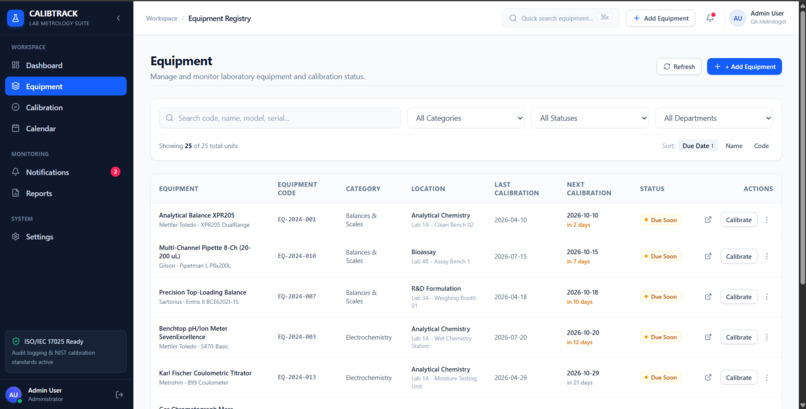Open details icon for Karl Fischer Titrator
806x409 pixels.
pos(708,377)
